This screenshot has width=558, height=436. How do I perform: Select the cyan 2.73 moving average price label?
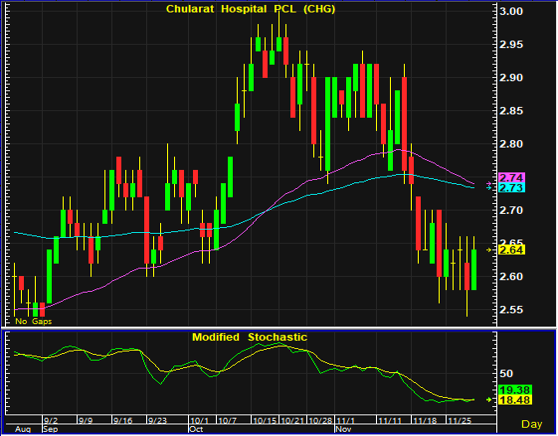click(511, 188)
